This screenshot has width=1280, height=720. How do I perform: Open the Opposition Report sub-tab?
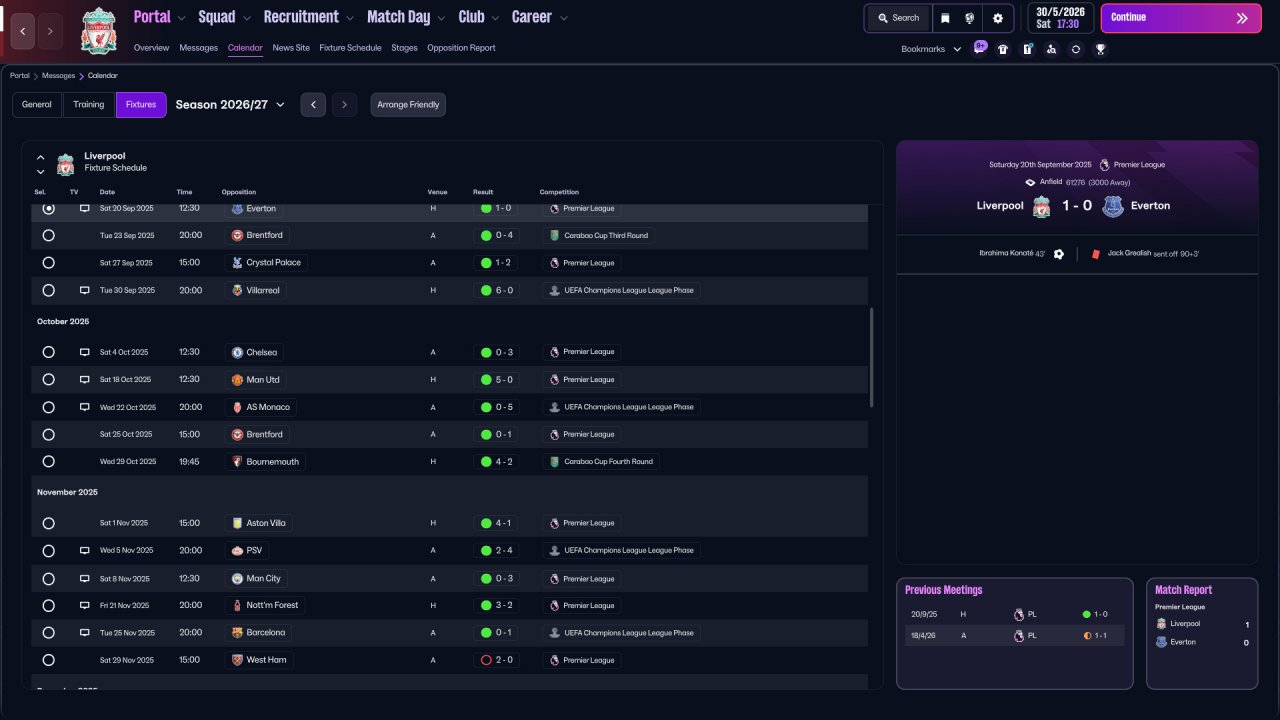point(461,48)
